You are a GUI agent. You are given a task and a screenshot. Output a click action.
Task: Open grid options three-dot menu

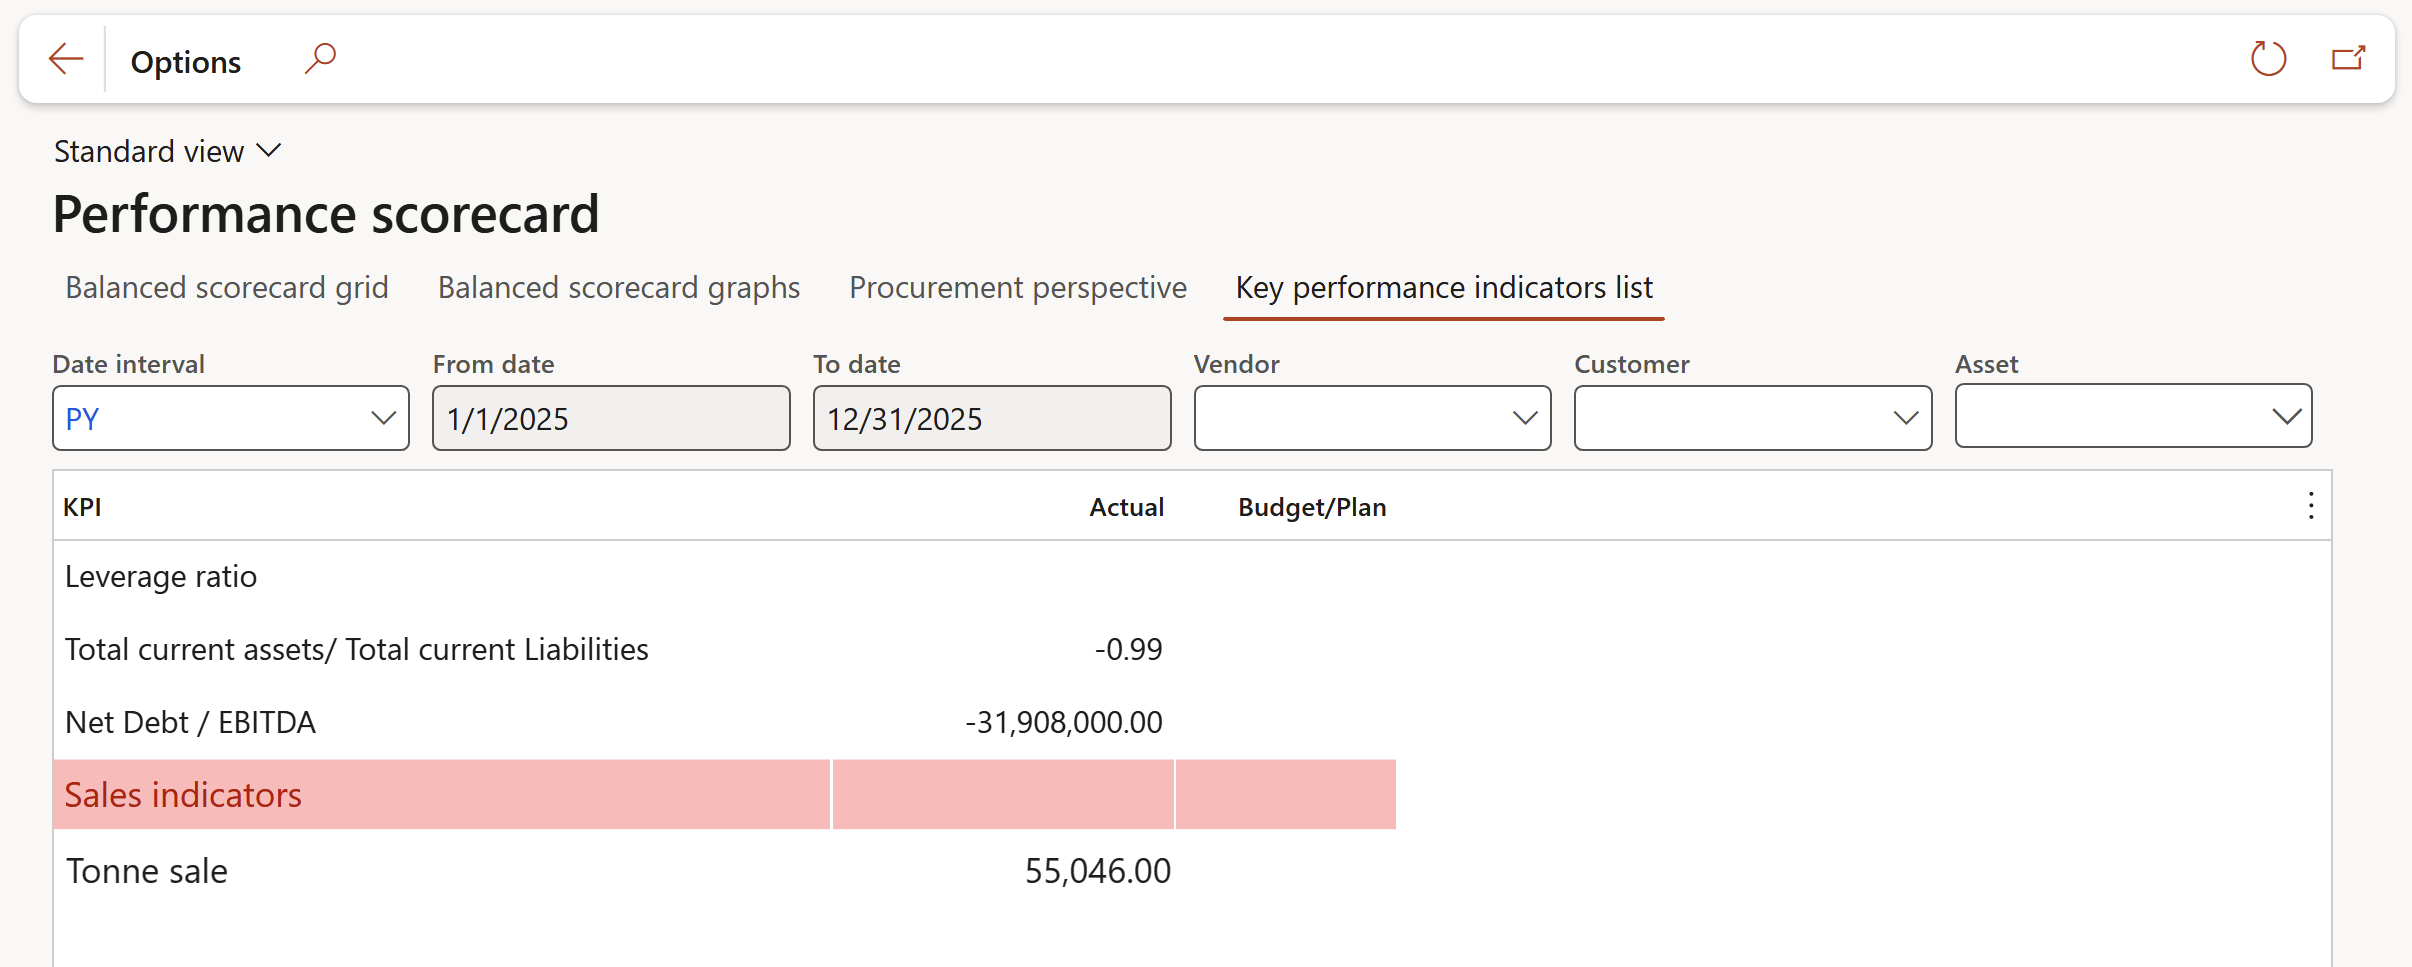2310,506
